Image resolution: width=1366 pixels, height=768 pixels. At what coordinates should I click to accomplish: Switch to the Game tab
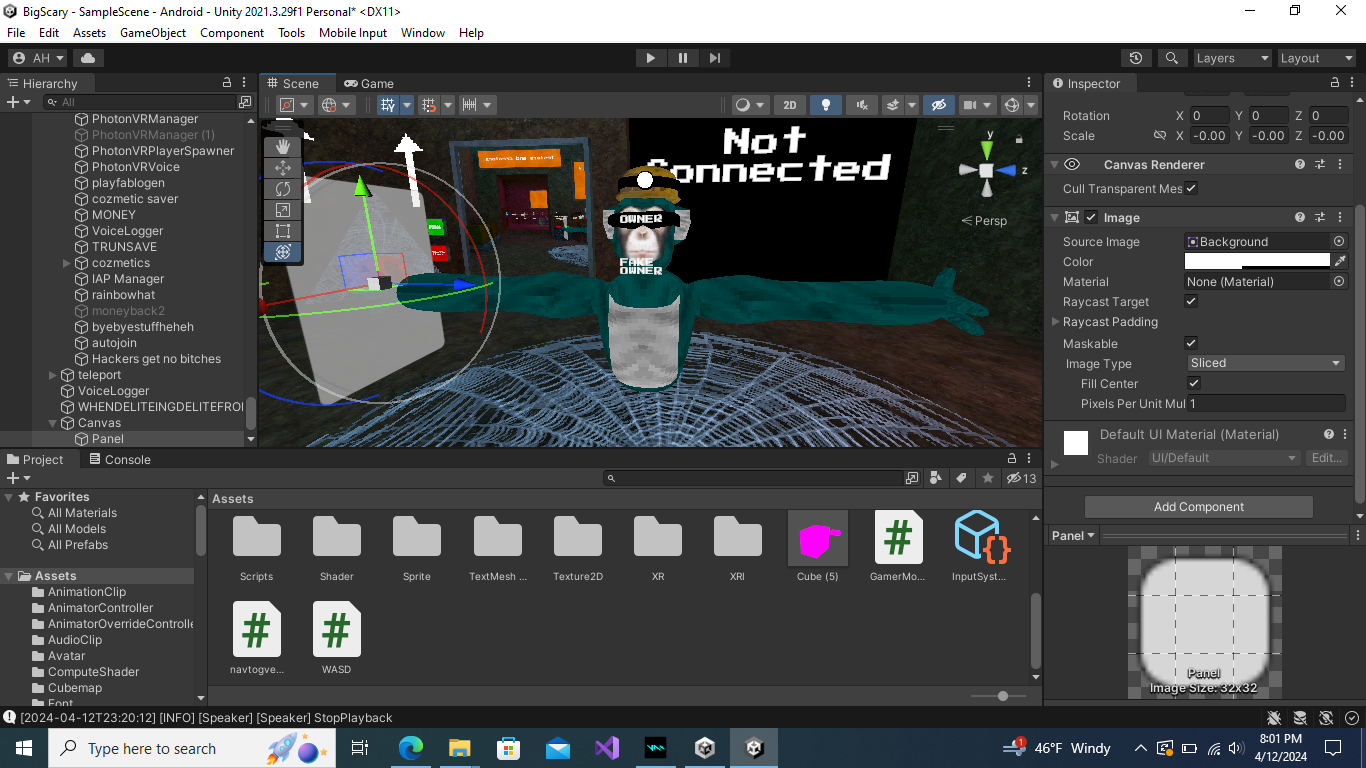(x=369, y=83)
